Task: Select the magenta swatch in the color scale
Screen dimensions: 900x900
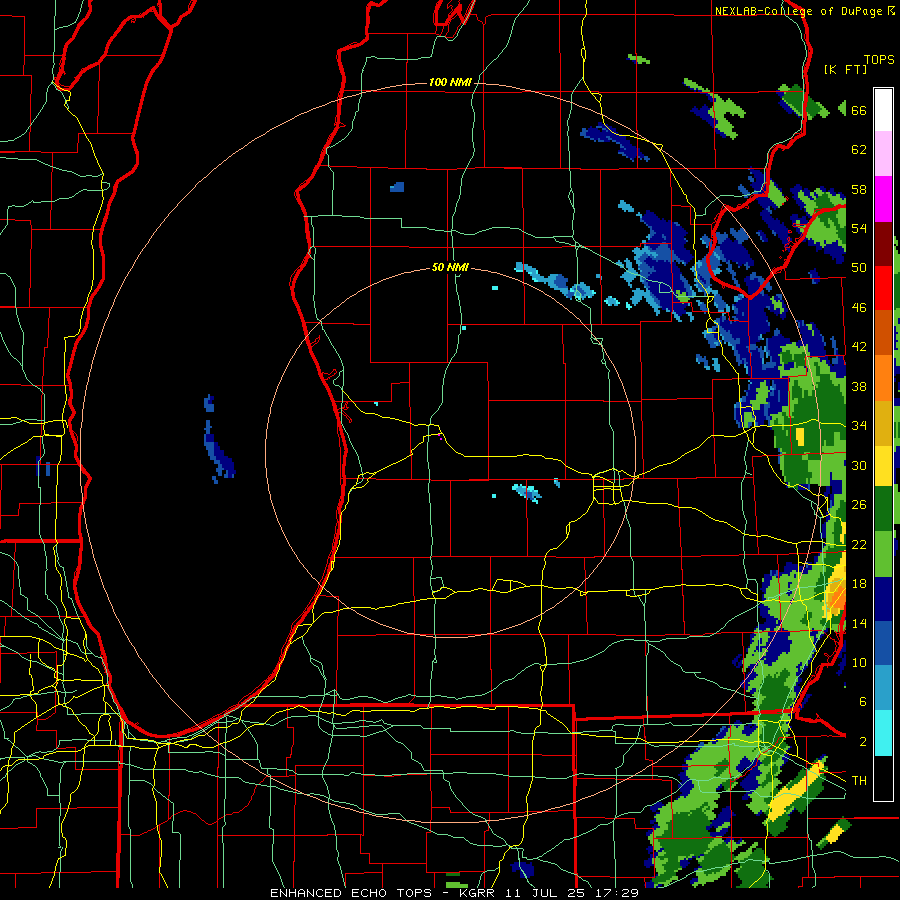Action: 883,199
